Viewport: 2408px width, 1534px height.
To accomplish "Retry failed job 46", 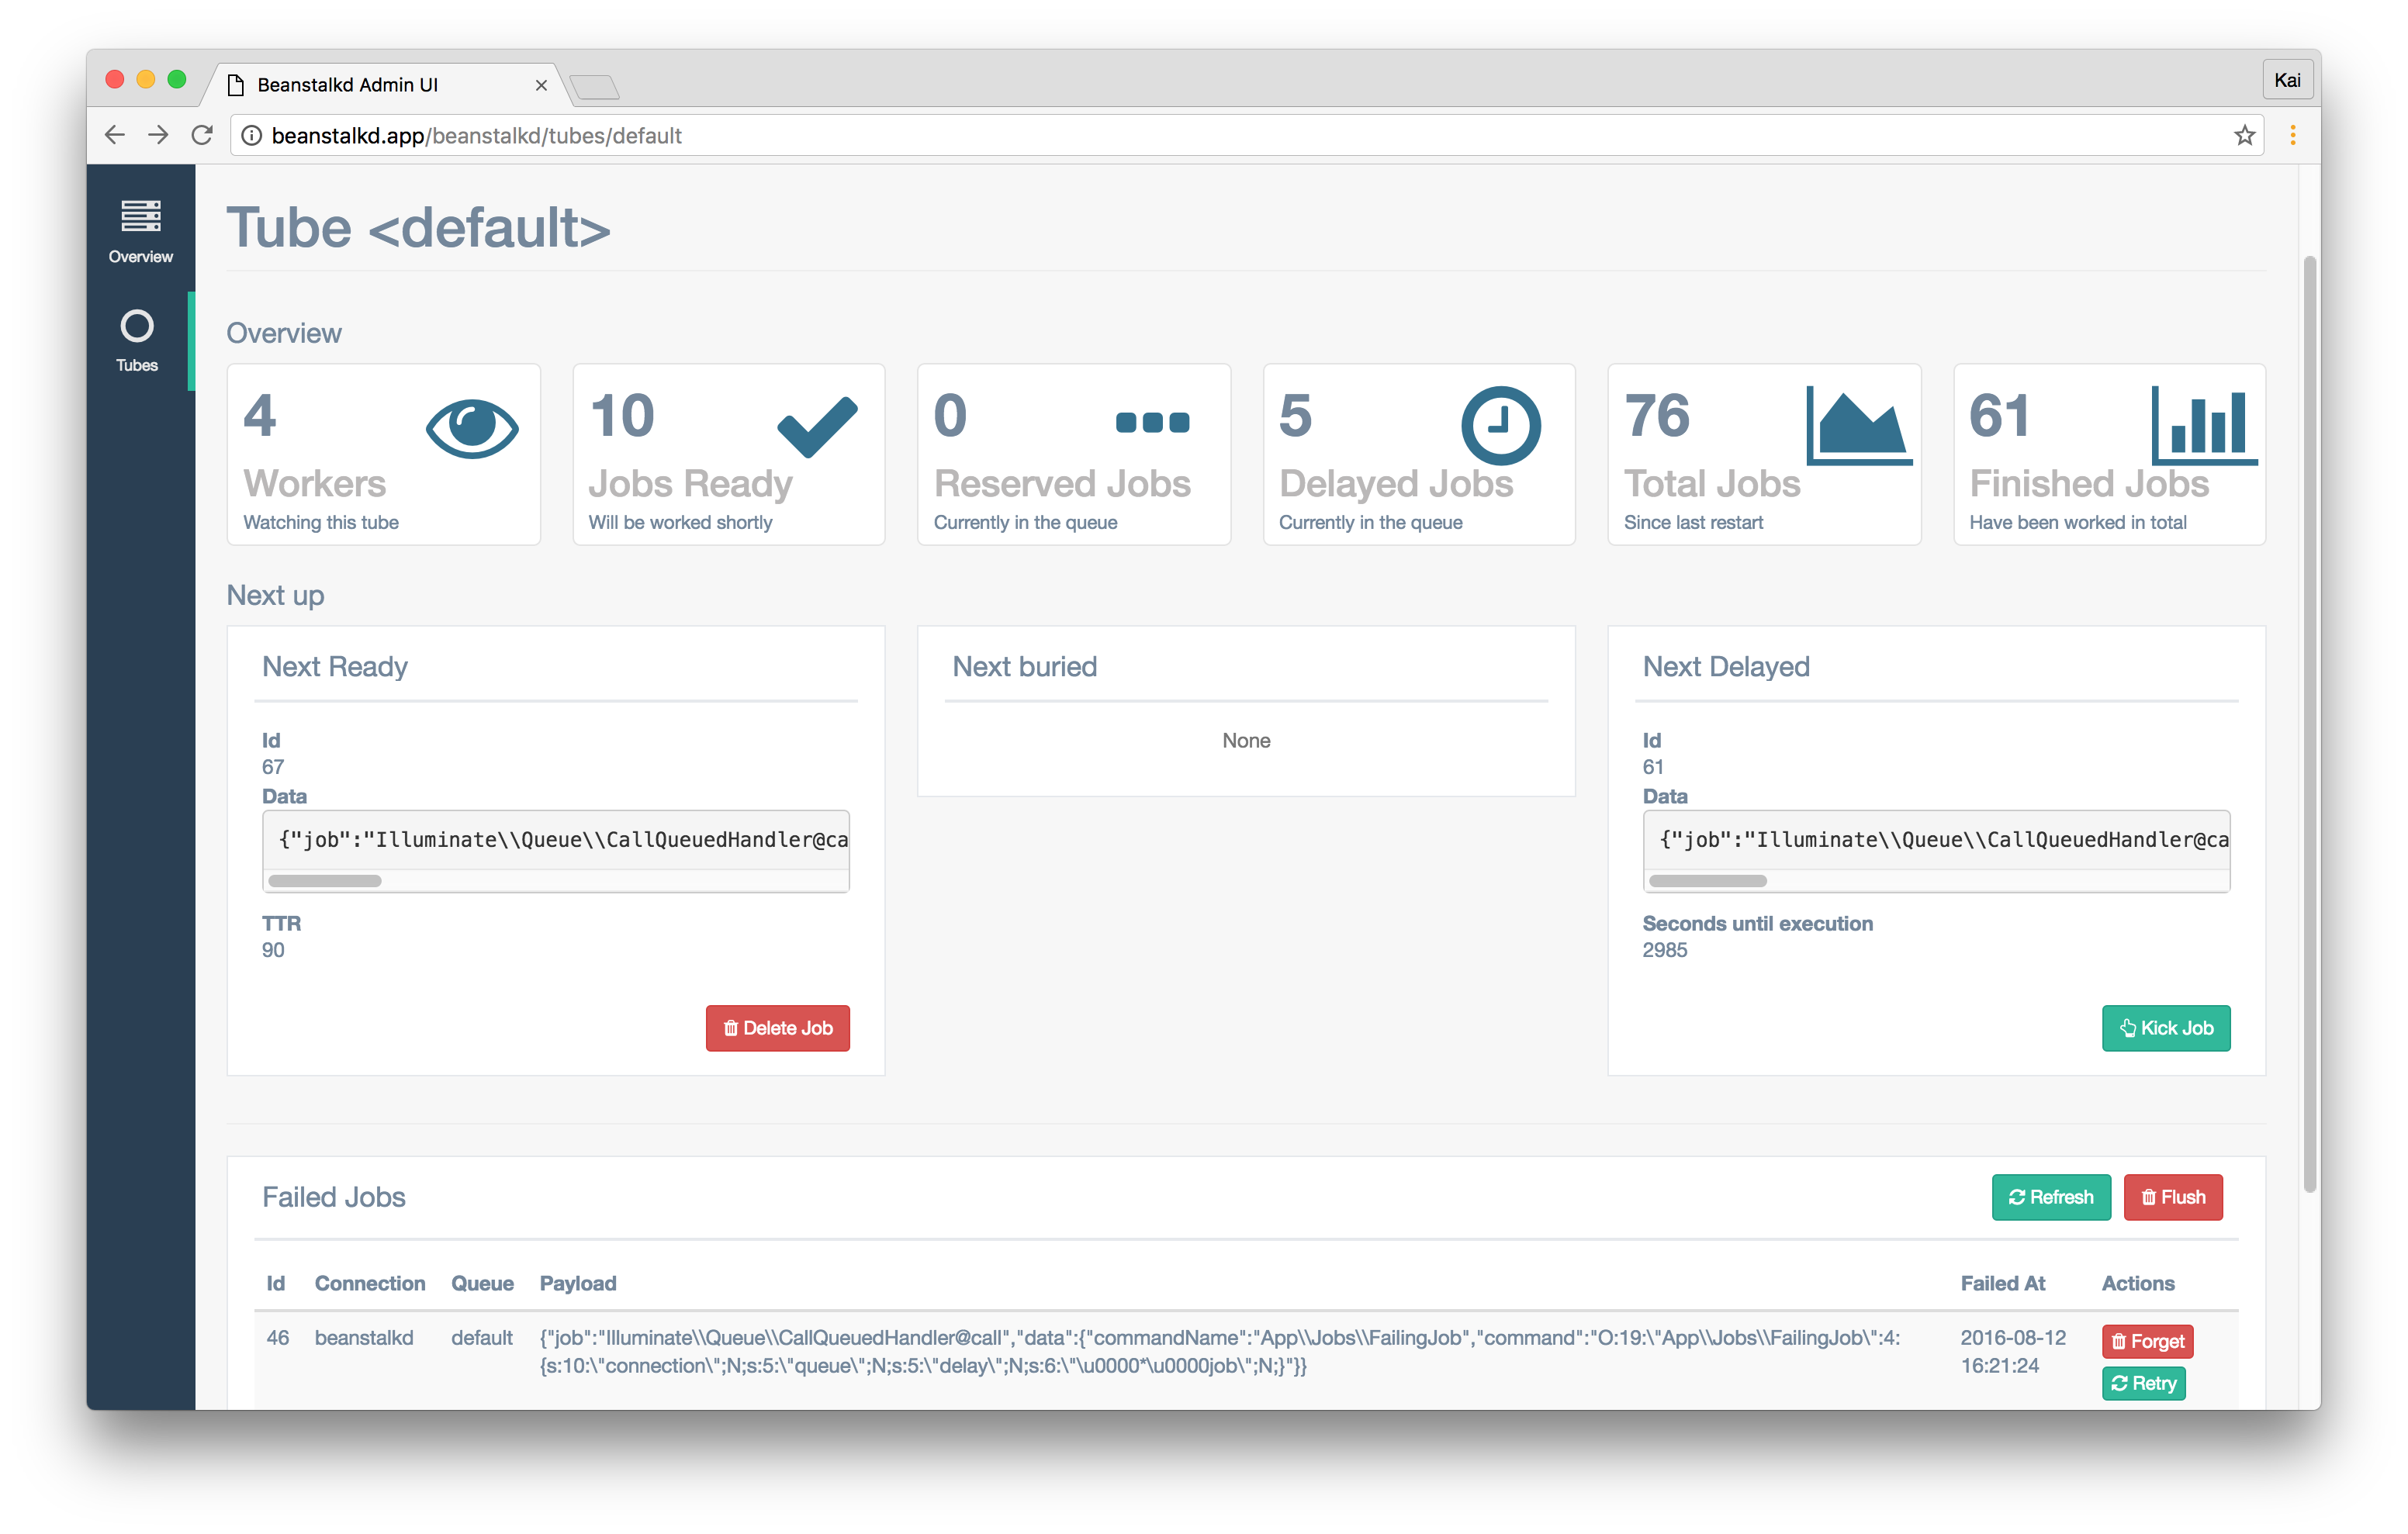I will pos(2143,1383).
